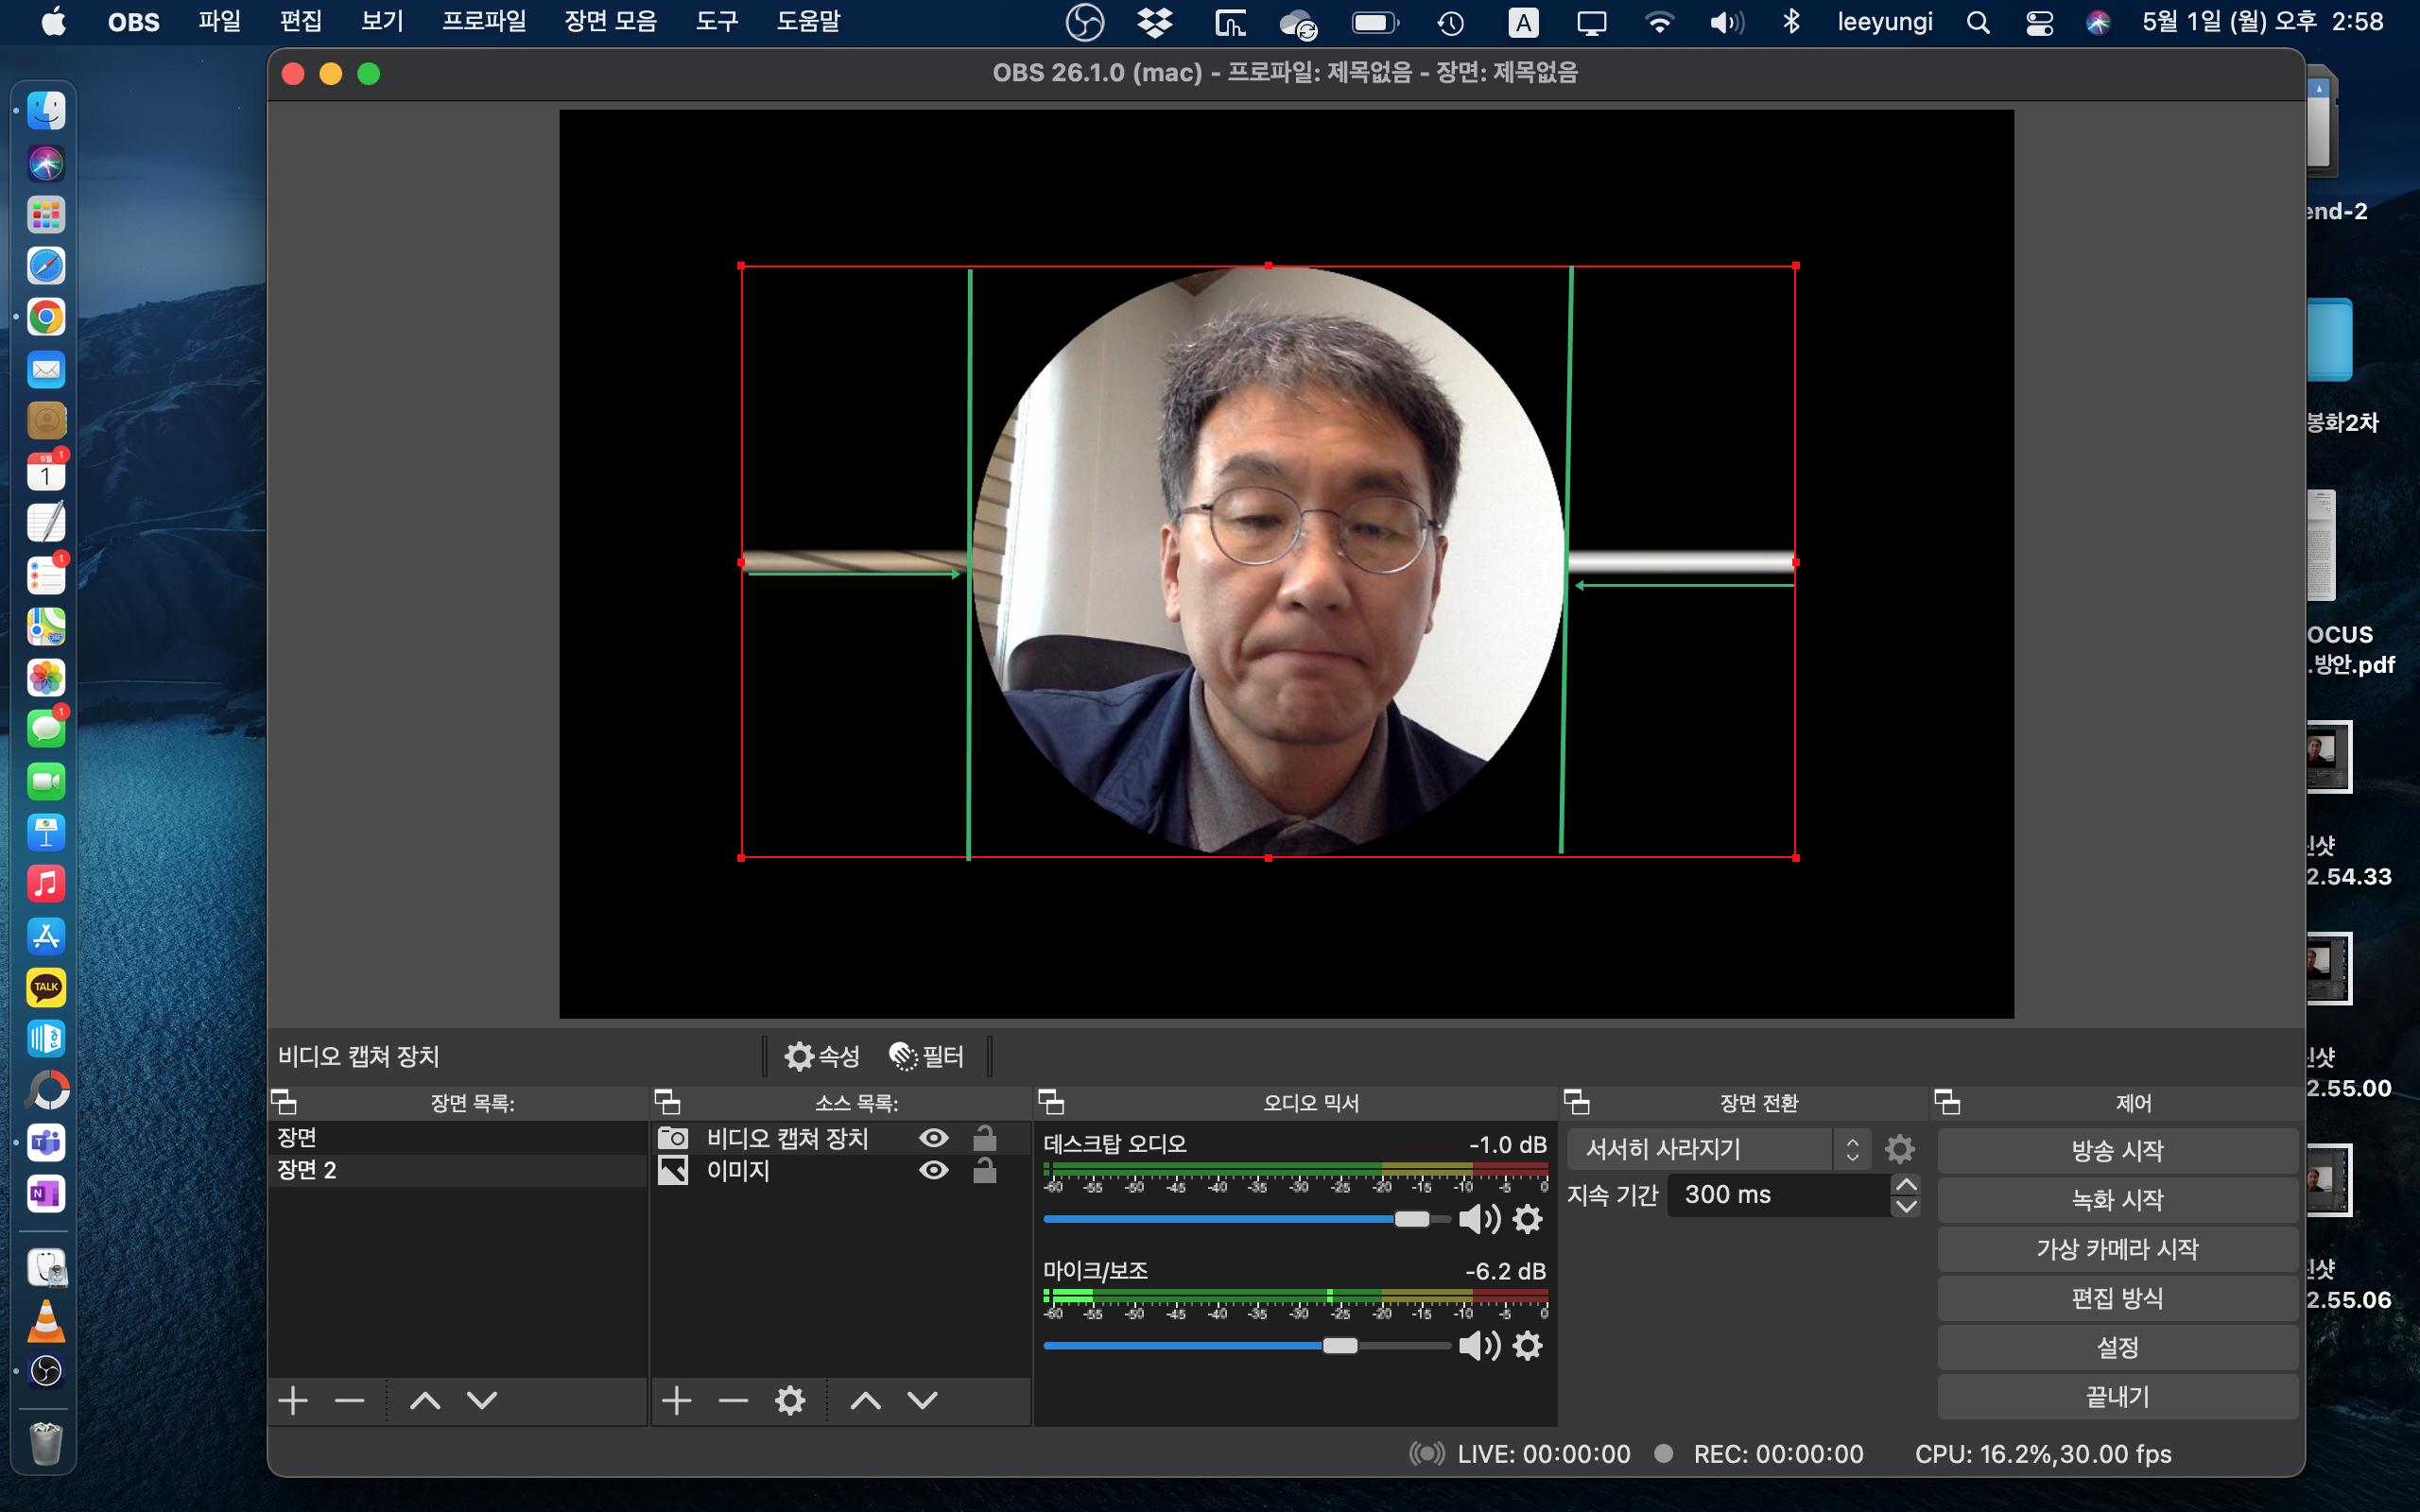Open the 장면 모음 menu

(610, 21)
